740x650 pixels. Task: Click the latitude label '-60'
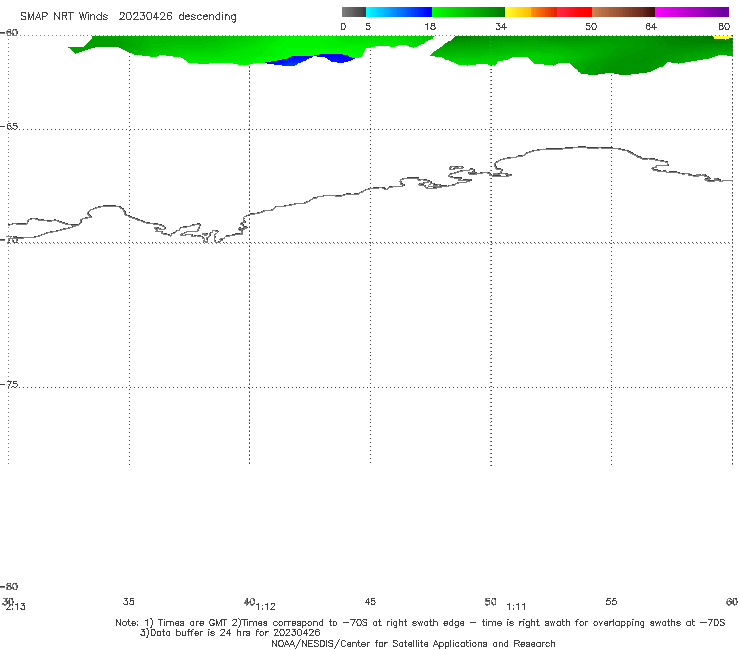pyautogui.click(x=9, y=33)
